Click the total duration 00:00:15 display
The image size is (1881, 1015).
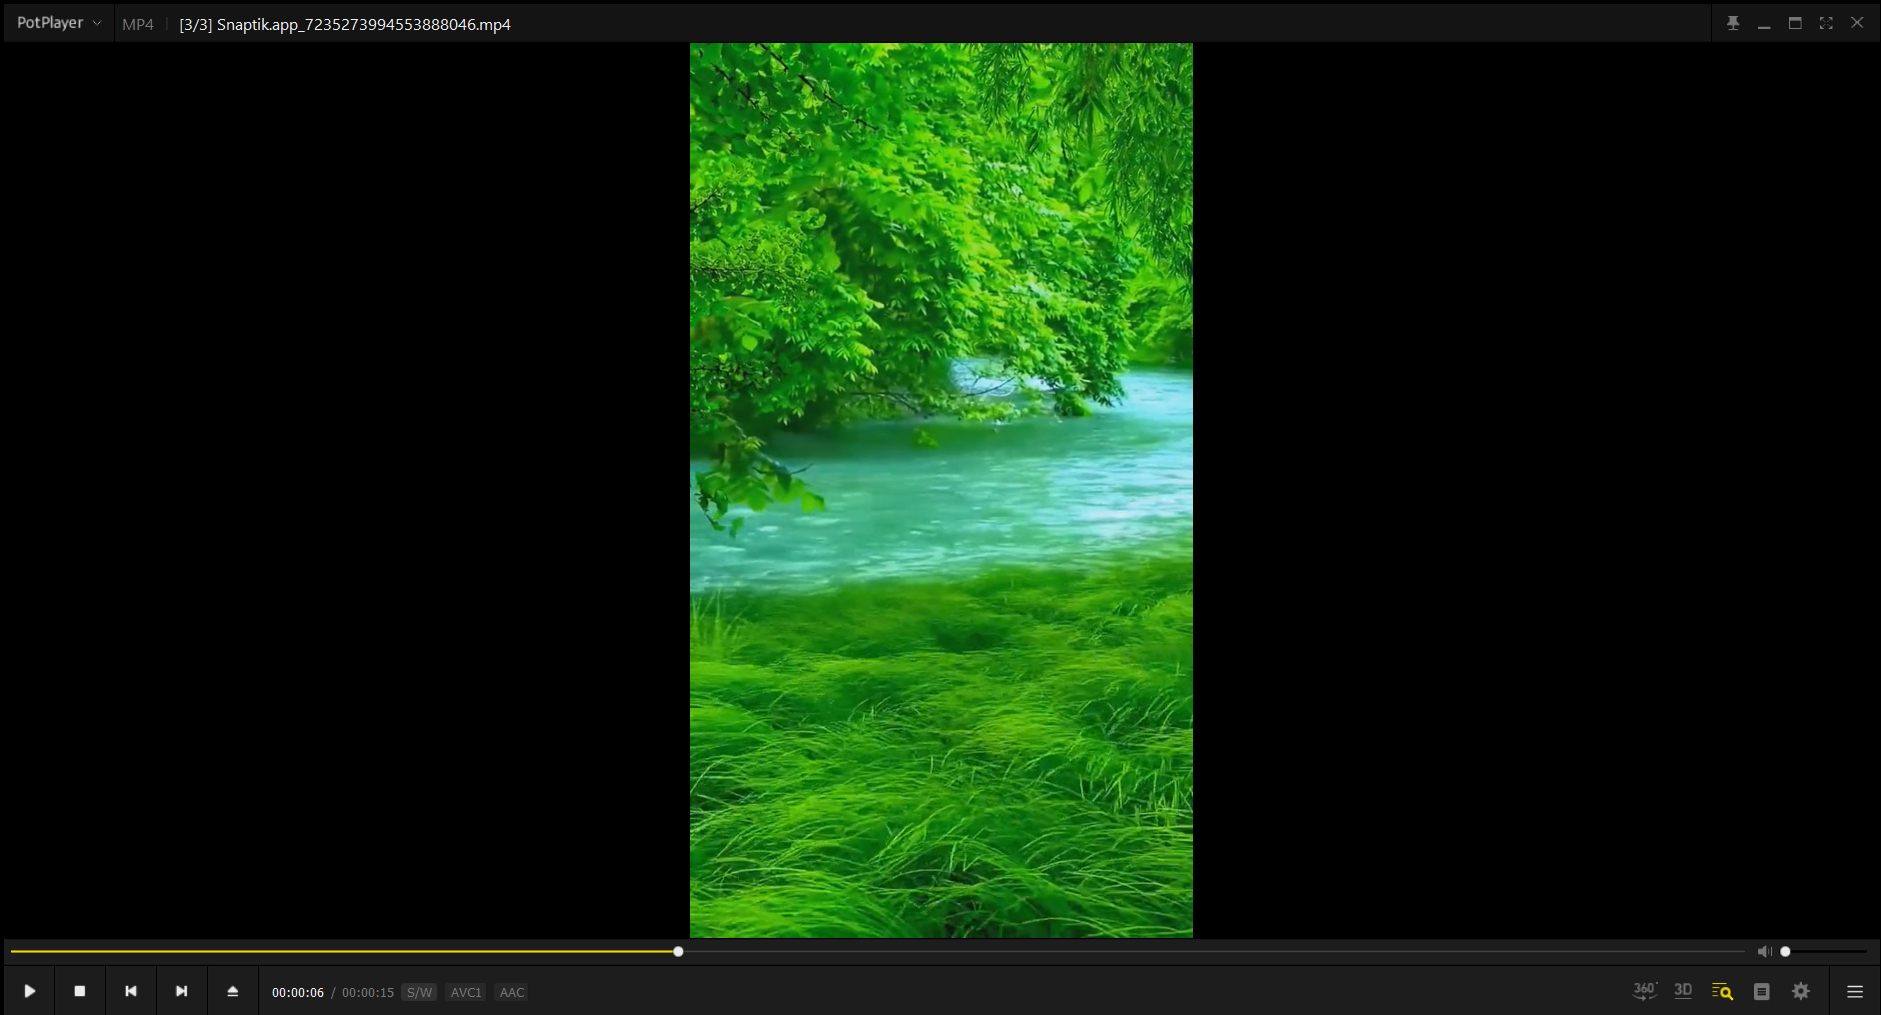coord(368,992)
